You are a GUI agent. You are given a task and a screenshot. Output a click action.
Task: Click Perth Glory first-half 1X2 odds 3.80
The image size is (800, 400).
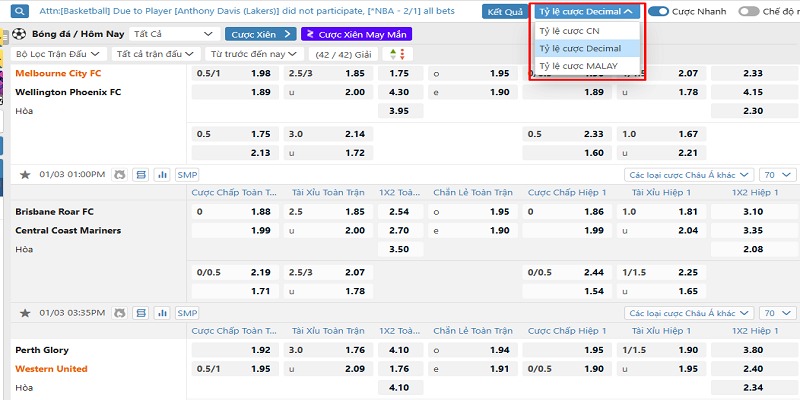point(755,350)
